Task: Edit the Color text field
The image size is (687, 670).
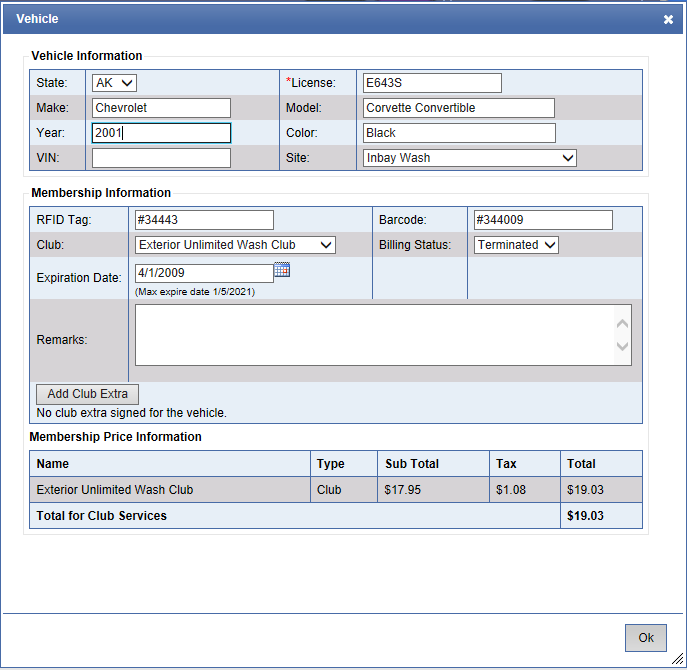Action: (458, 133)
